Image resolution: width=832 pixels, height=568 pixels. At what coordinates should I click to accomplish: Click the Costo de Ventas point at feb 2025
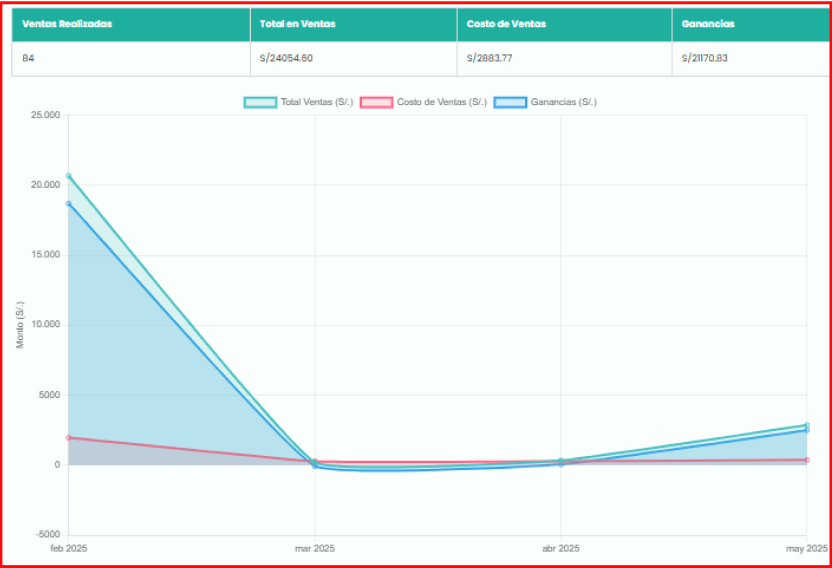(x=69, y=438)
